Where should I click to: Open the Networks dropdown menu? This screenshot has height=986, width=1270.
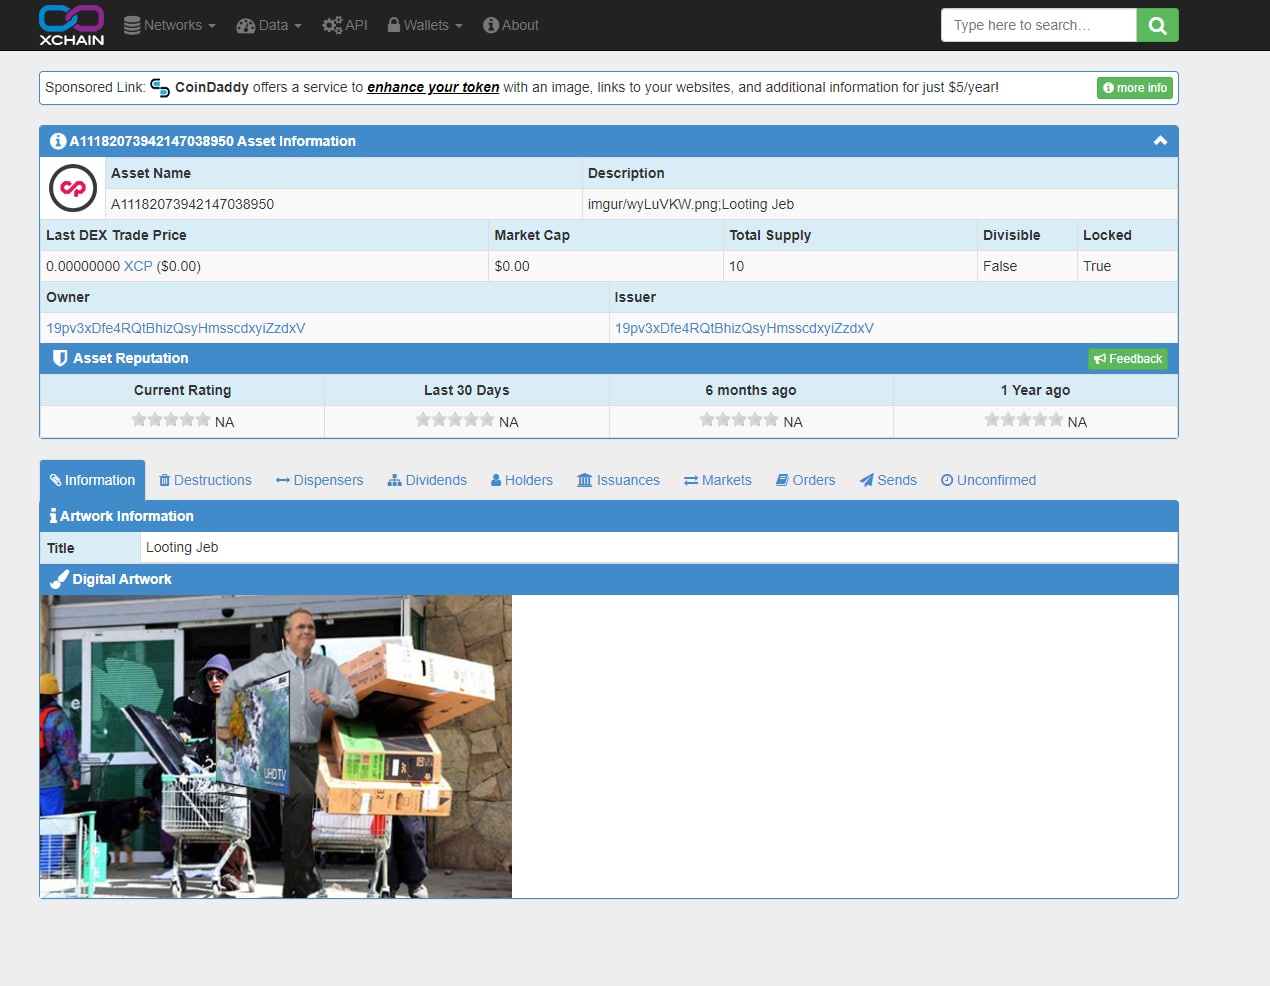click(x=169, y=25)
